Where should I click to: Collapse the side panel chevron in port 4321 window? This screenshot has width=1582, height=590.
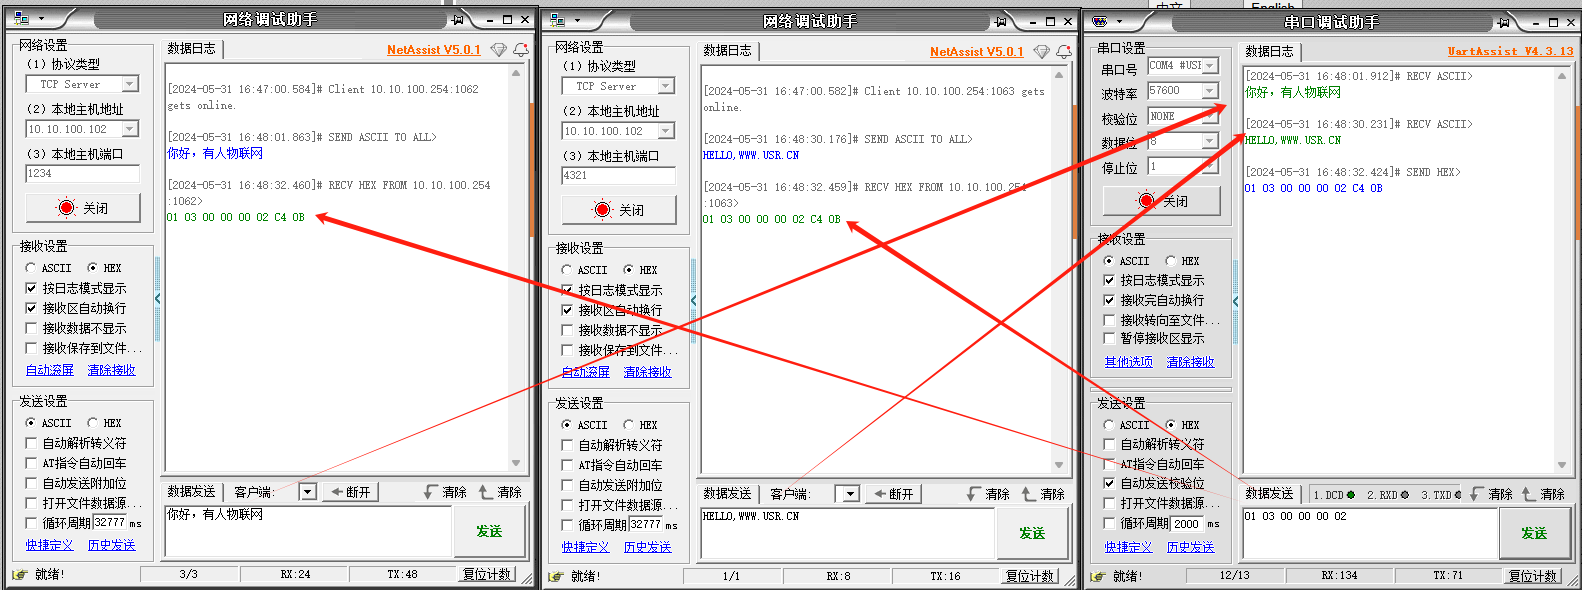[x=693, y=301]
